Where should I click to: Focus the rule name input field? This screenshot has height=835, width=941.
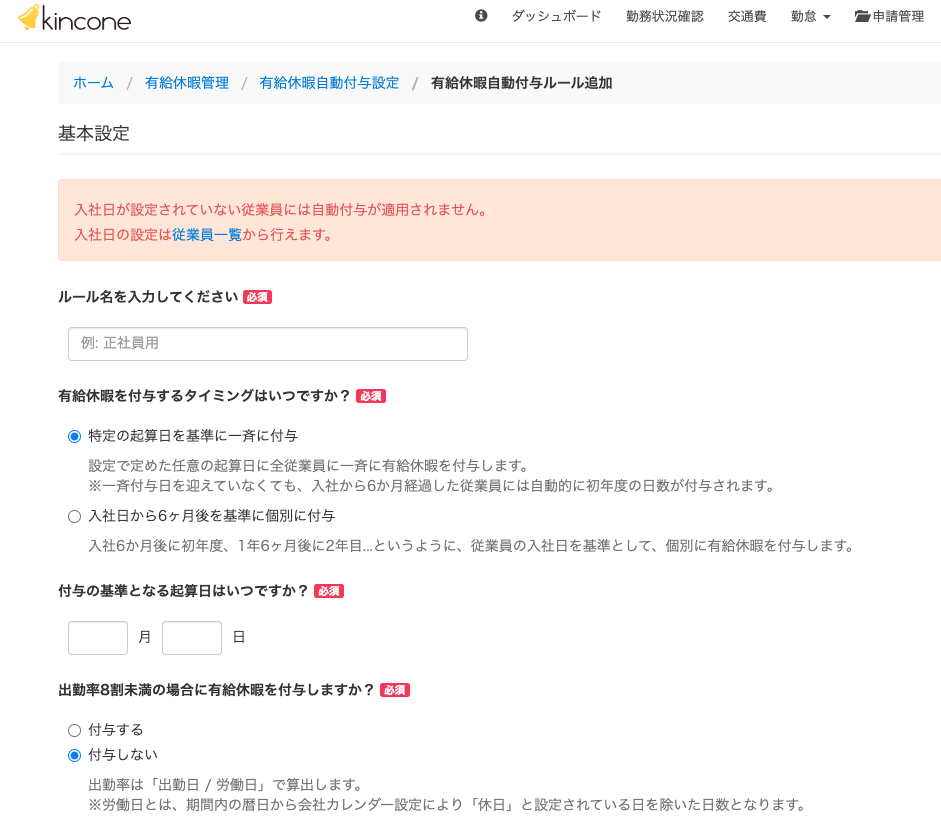(x=268, y=344)
